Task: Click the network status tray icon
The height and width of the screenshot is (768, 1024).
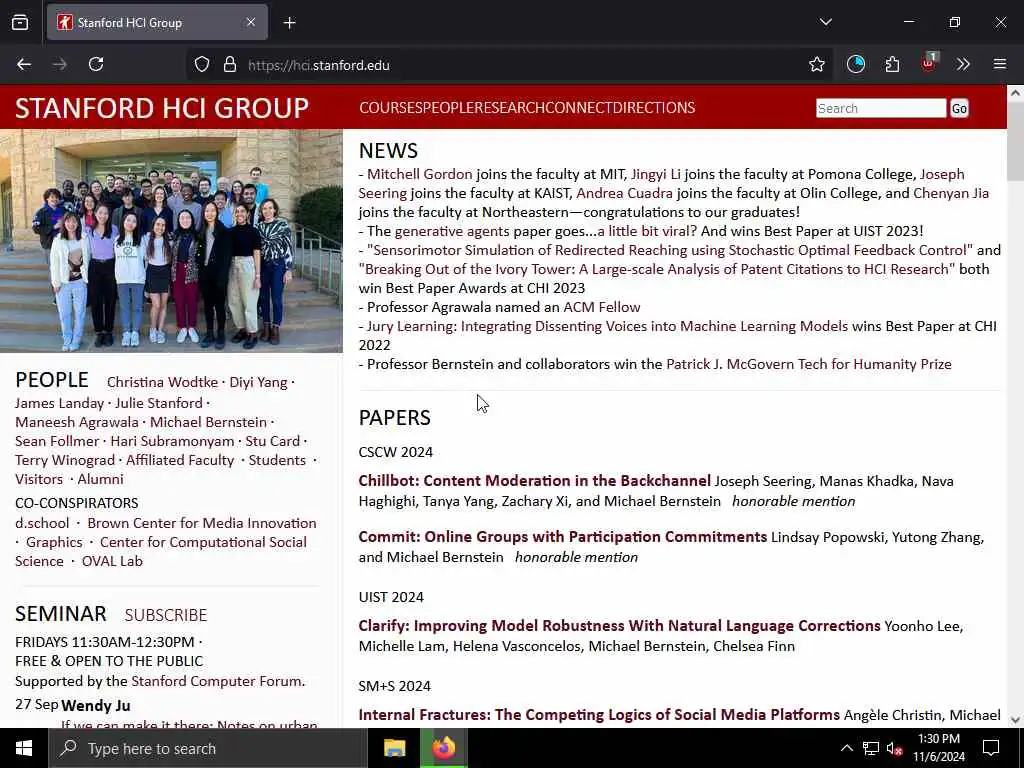Action: pos(871,748)
